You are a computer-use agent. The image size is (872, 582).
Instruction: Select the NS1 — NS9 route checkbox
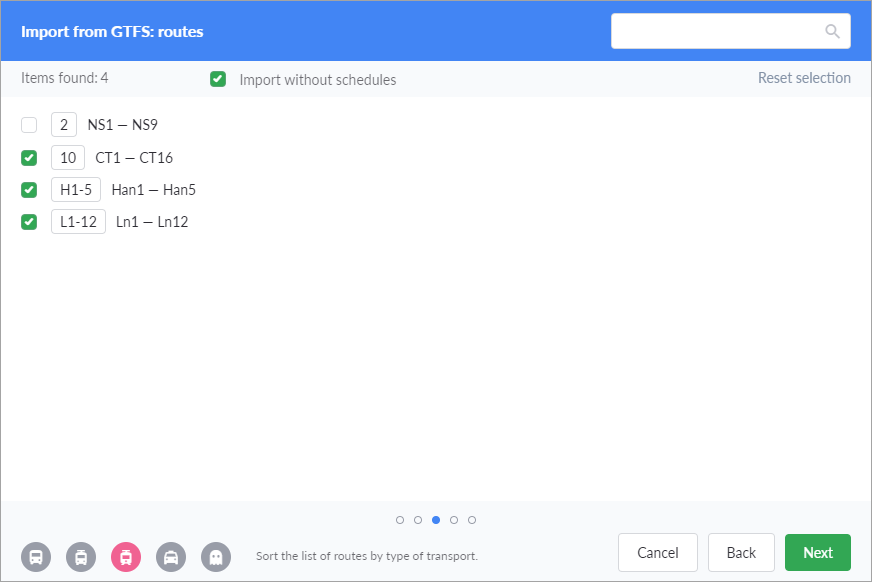pyautogui.click(x=29, y=125)
